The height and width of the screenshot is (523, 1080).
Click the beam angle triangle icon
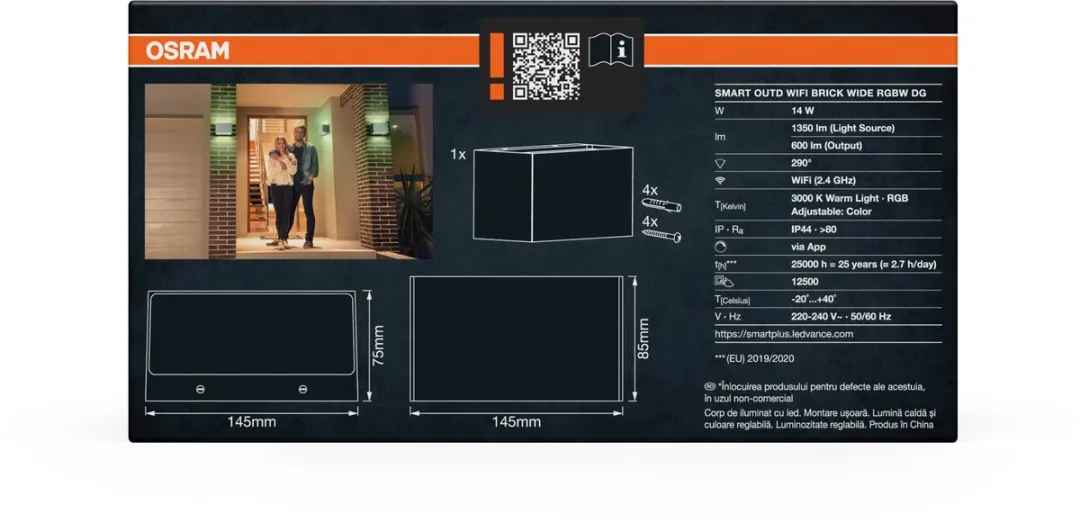pyautogui.click(x=720, y=163)
